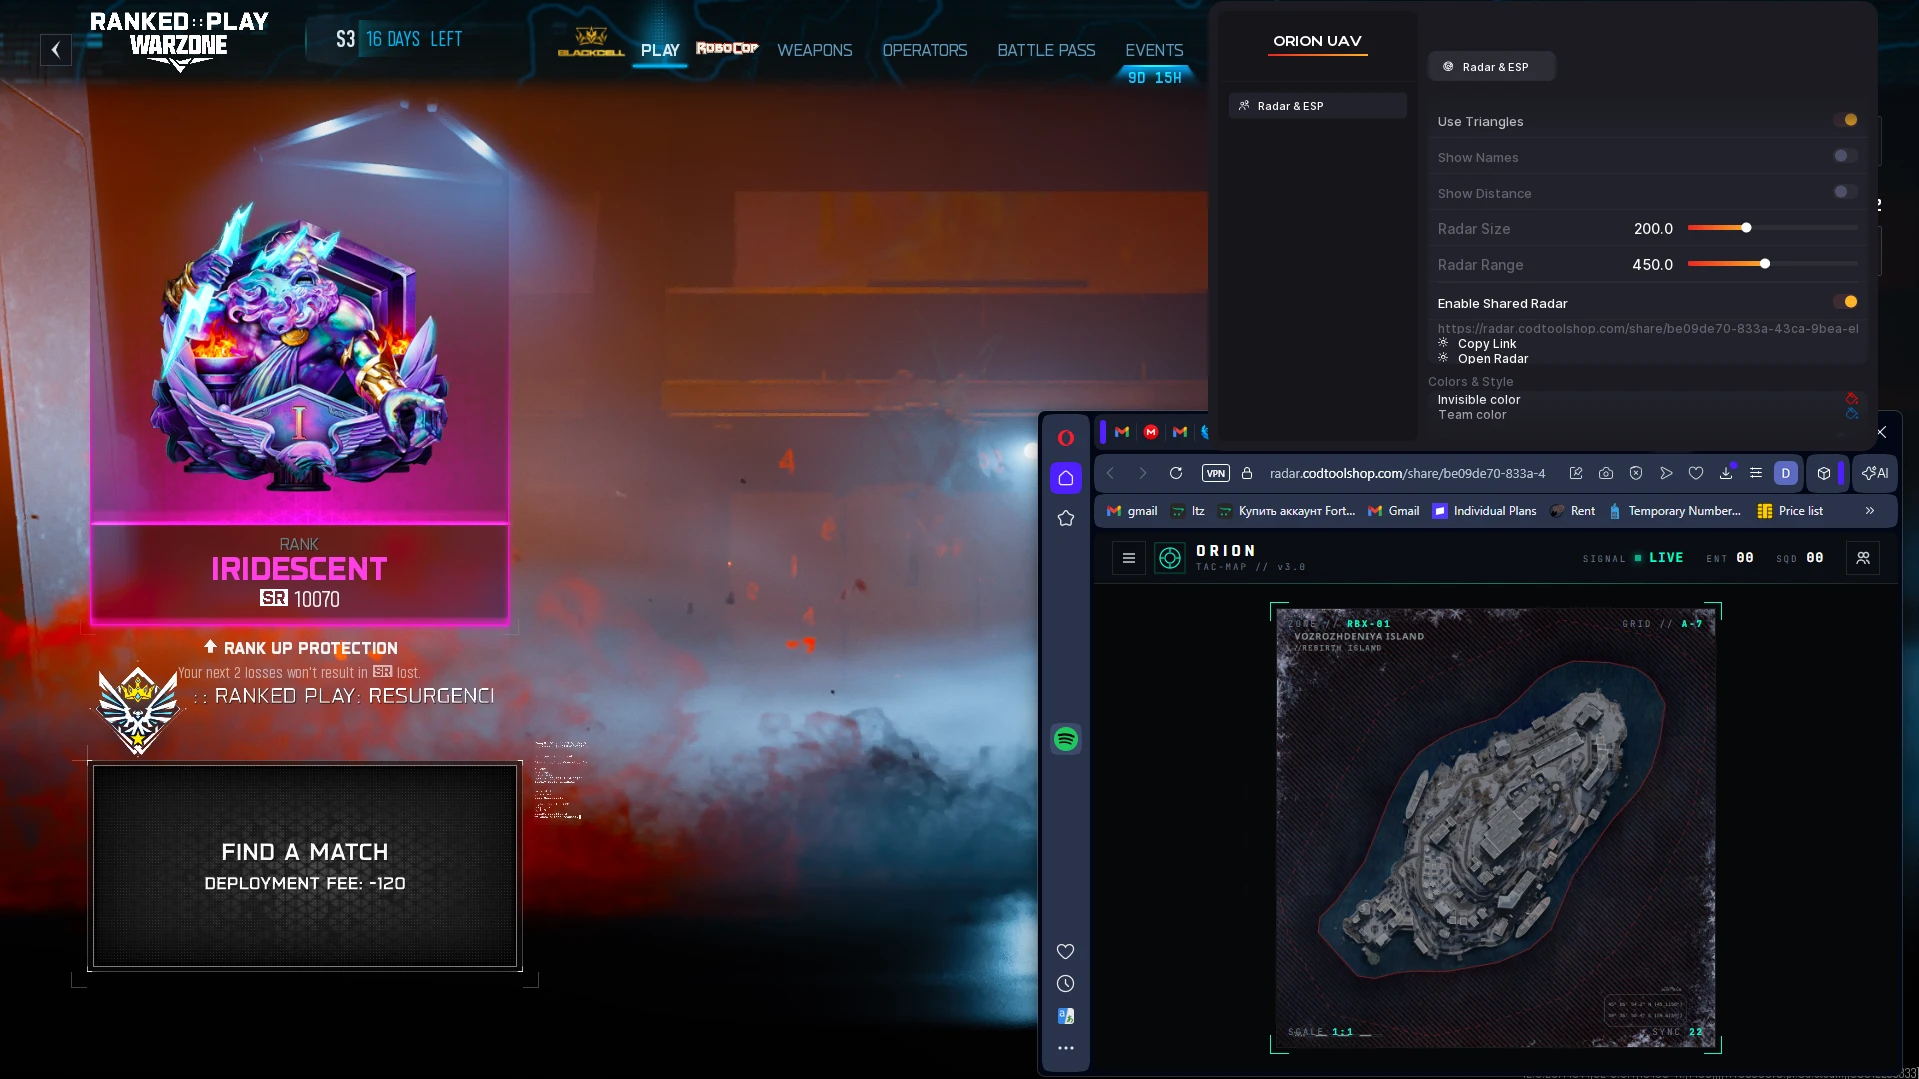Enable the Show Distance switch
Viewport: 1919px width, 1079px height.
(x=1846, y=192)
